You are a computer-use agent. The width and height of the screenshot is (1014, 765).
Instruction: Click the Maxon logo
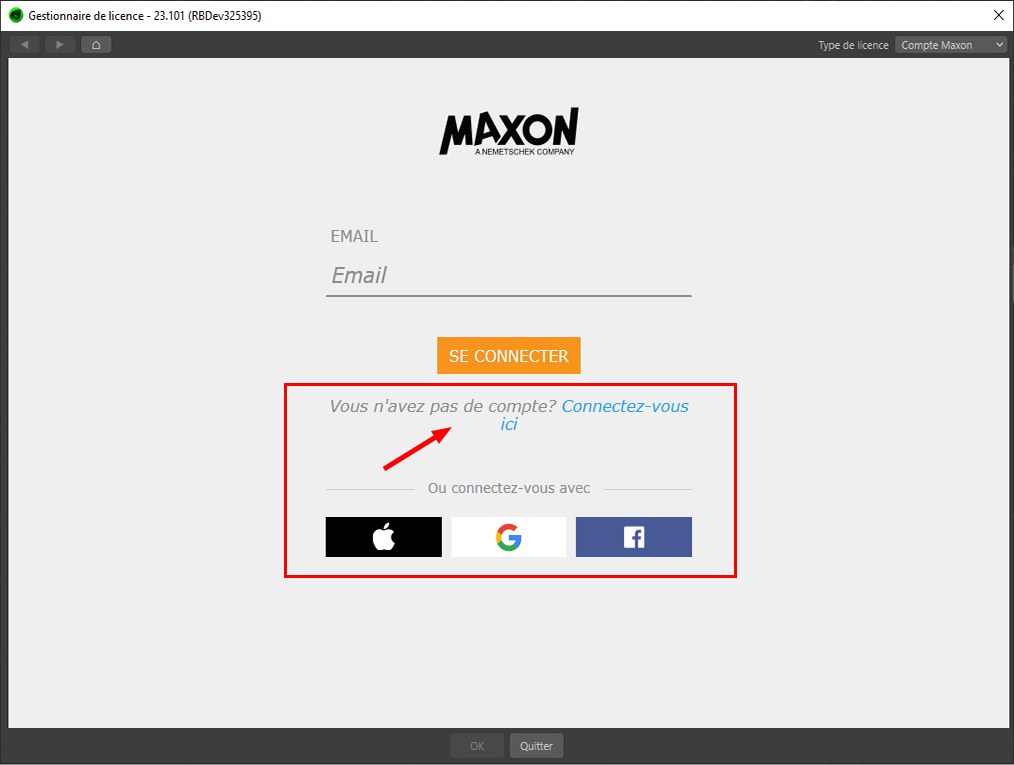click(x=509, y=131)
